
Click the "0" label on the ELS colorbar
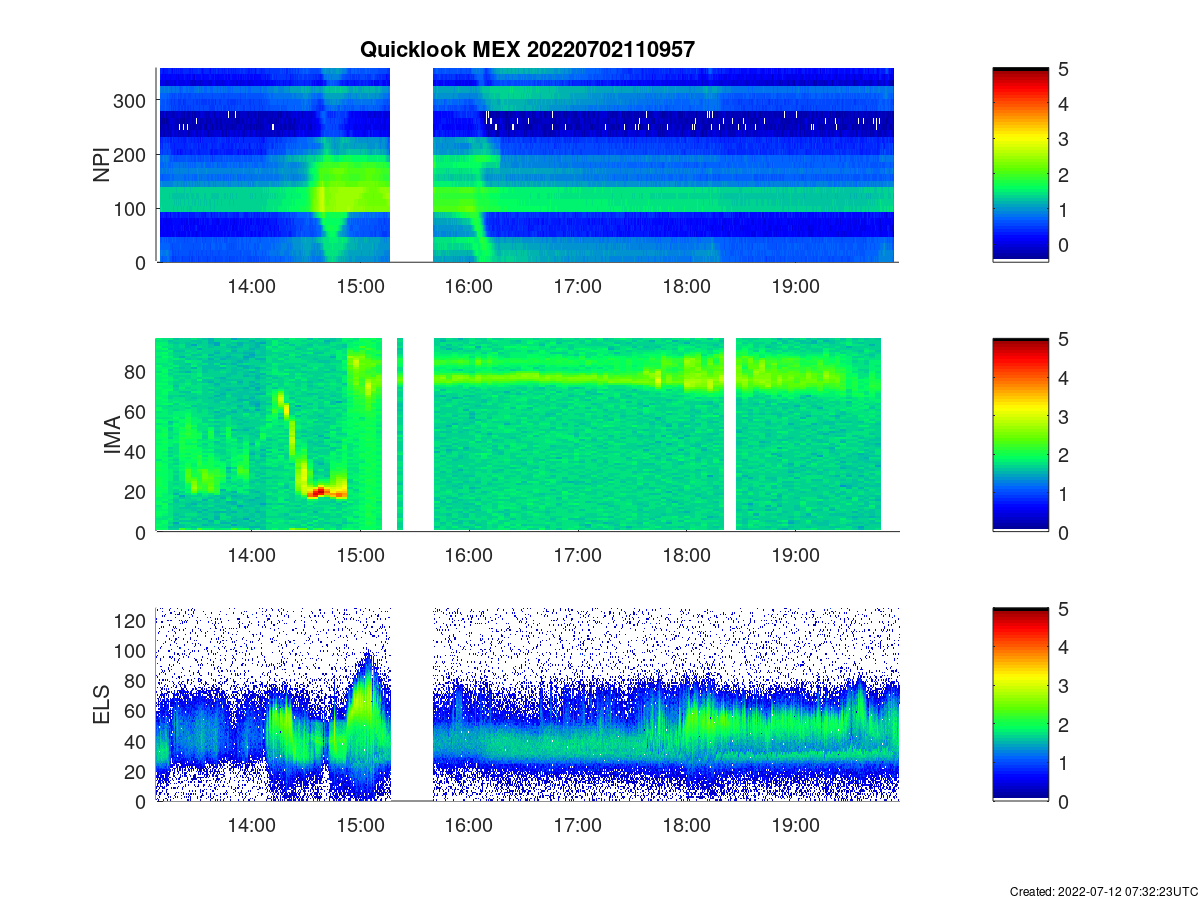point(1065,801)
